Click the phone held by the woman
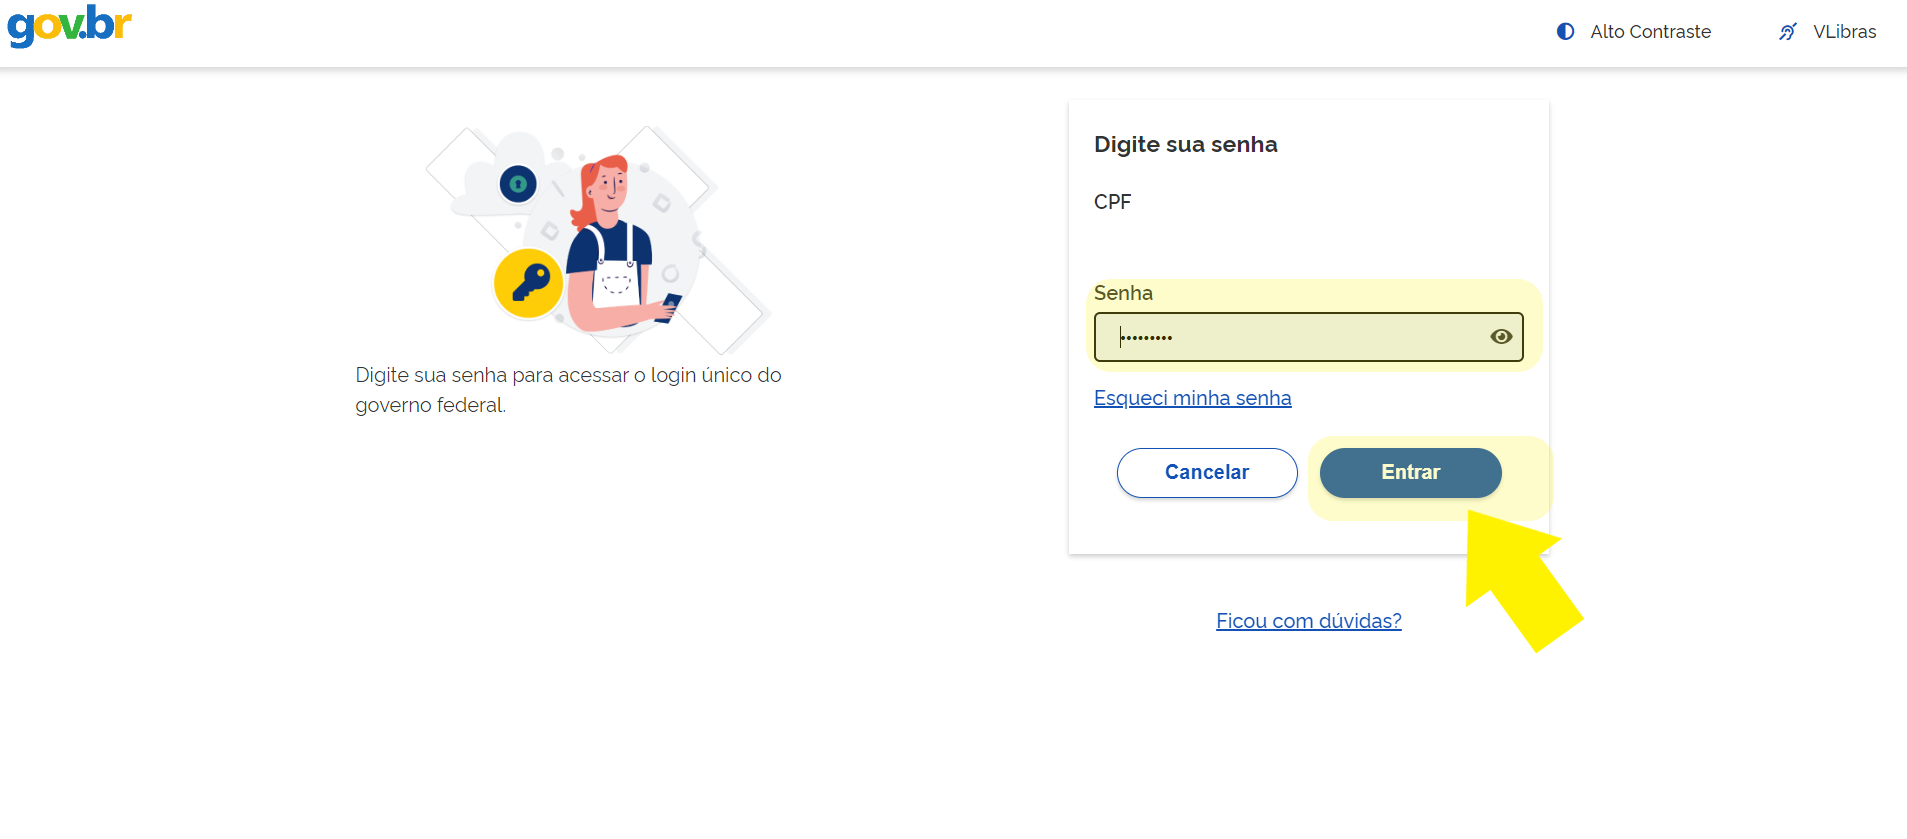 pyautogui.click(x=669, y=307)
